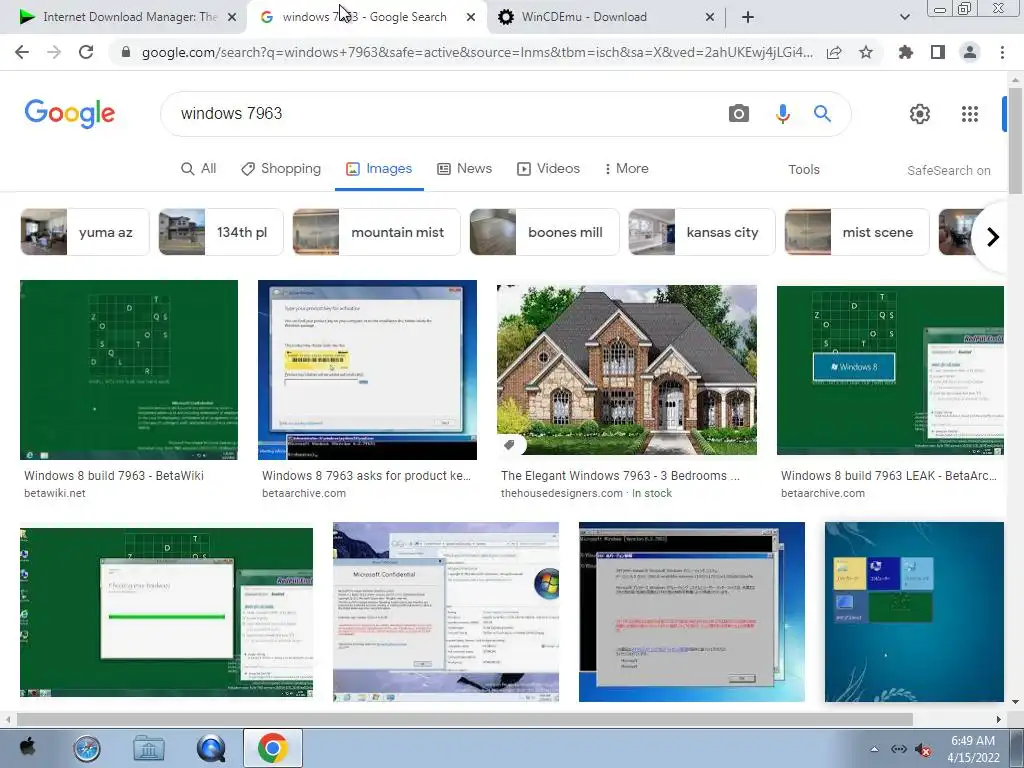Open a new tab with plus button
This screenshot has width=1024, height=768.
[x=748, y=18]
